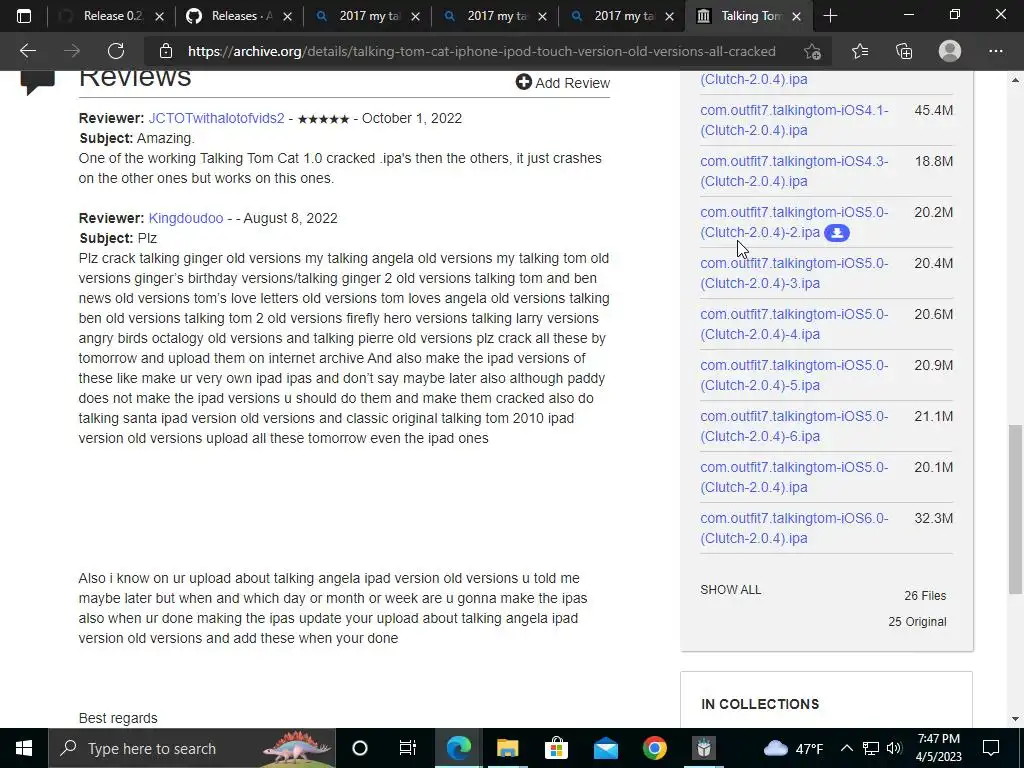The width and height of the screenshot is (1024, 768).
Task: Click the August 8, 2022 review date
Action: point(290,218)
